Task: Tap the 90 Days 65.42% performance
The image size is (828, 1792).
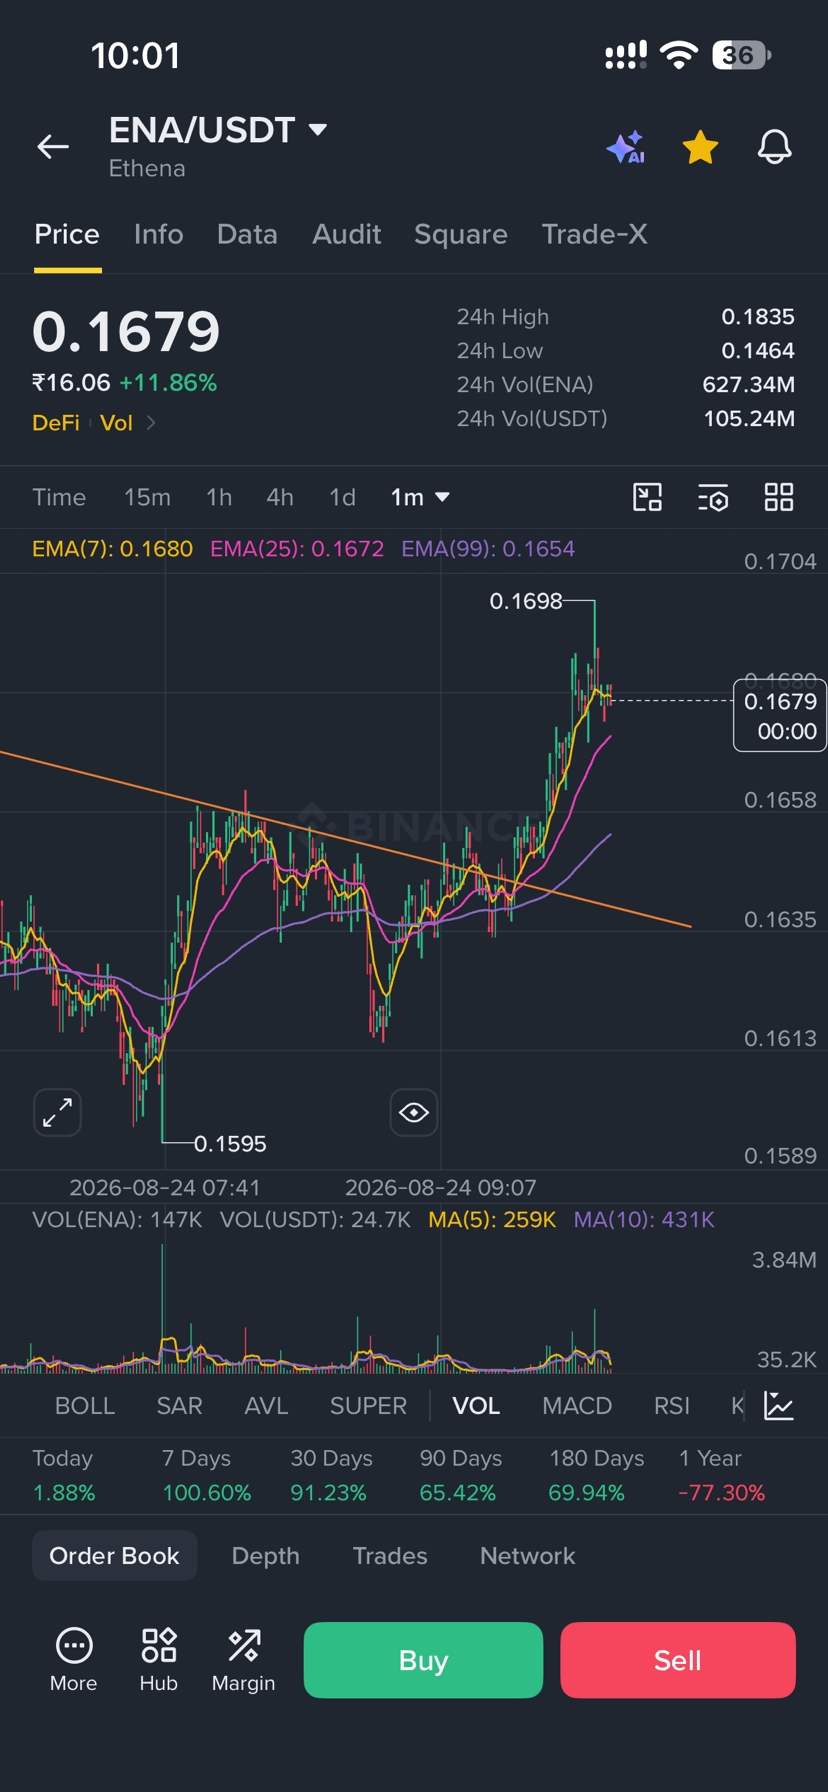Action: coord(460,1475)
